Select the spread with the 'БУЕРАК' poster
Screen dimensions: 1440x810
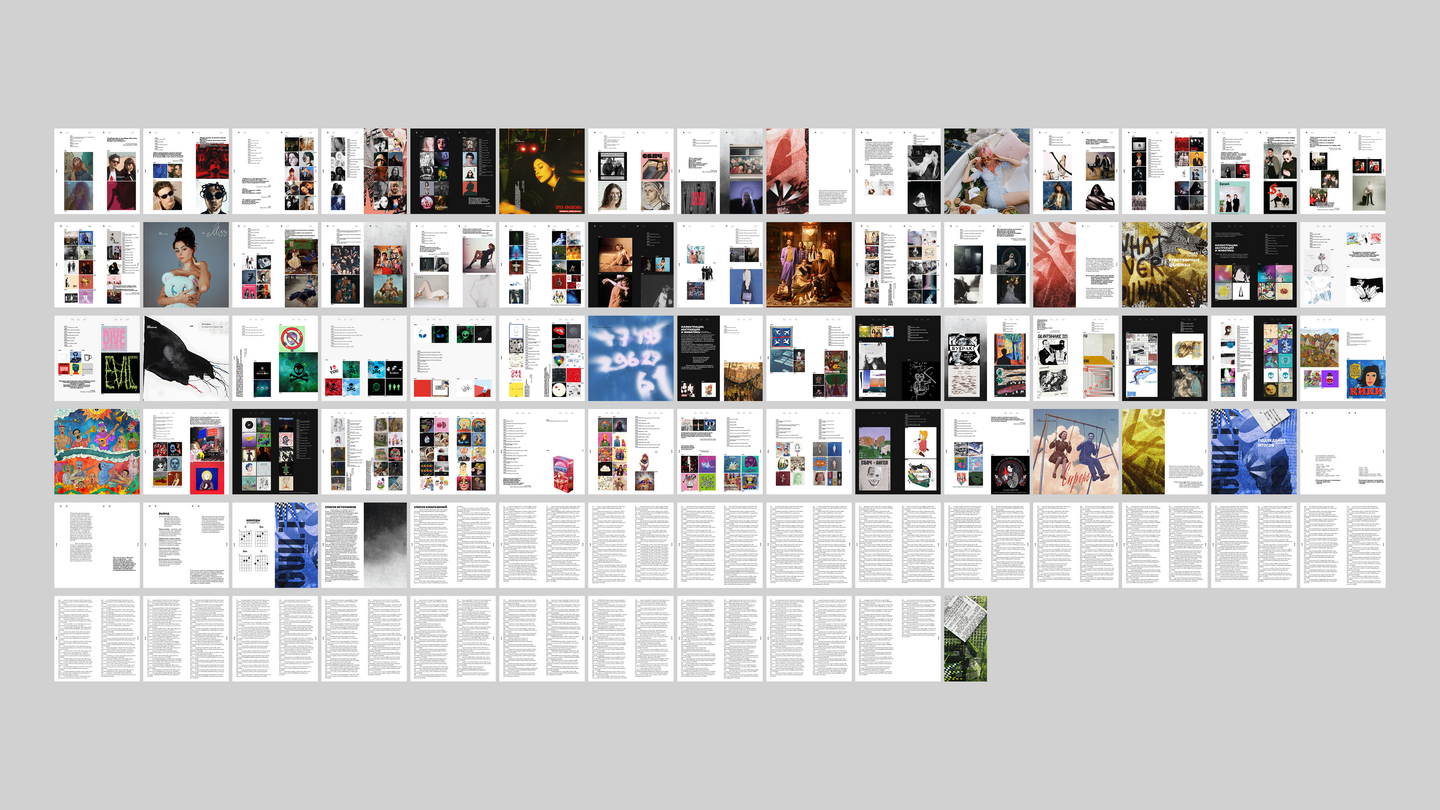[986, 358]
